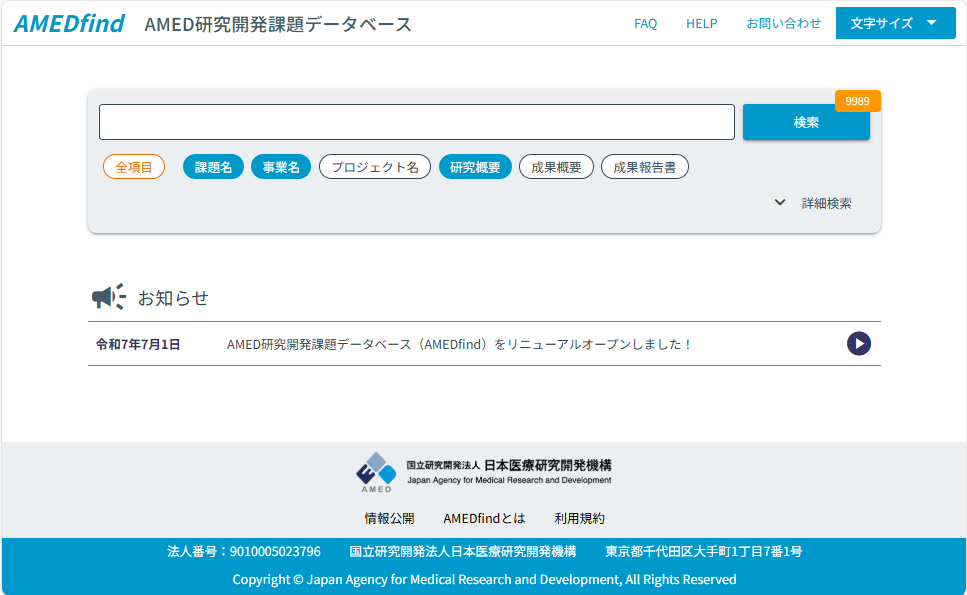This screenshot has width=967, height=595.
Task: Open the 利用規約 footer link
Action: (579, 519)
